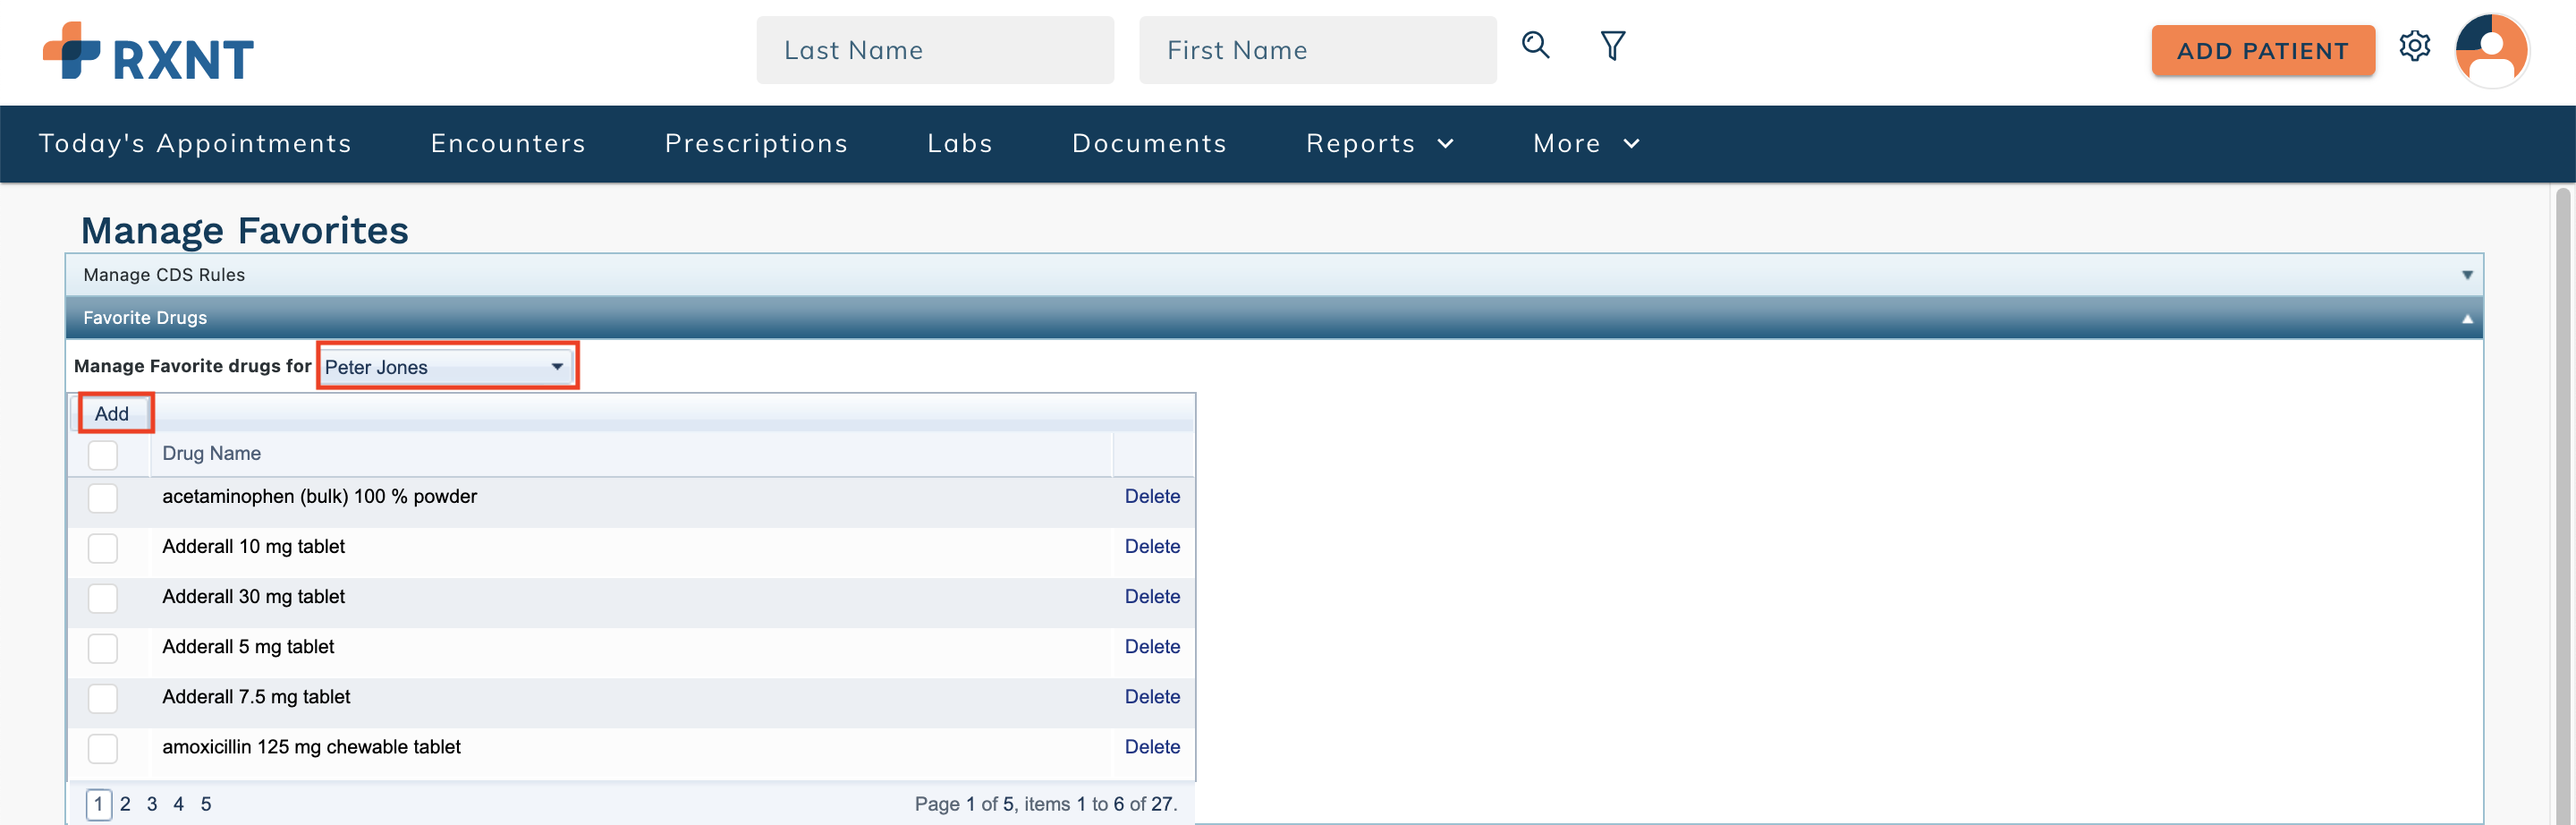Delete Adderall 30 mg tablet

[1152, 597]
